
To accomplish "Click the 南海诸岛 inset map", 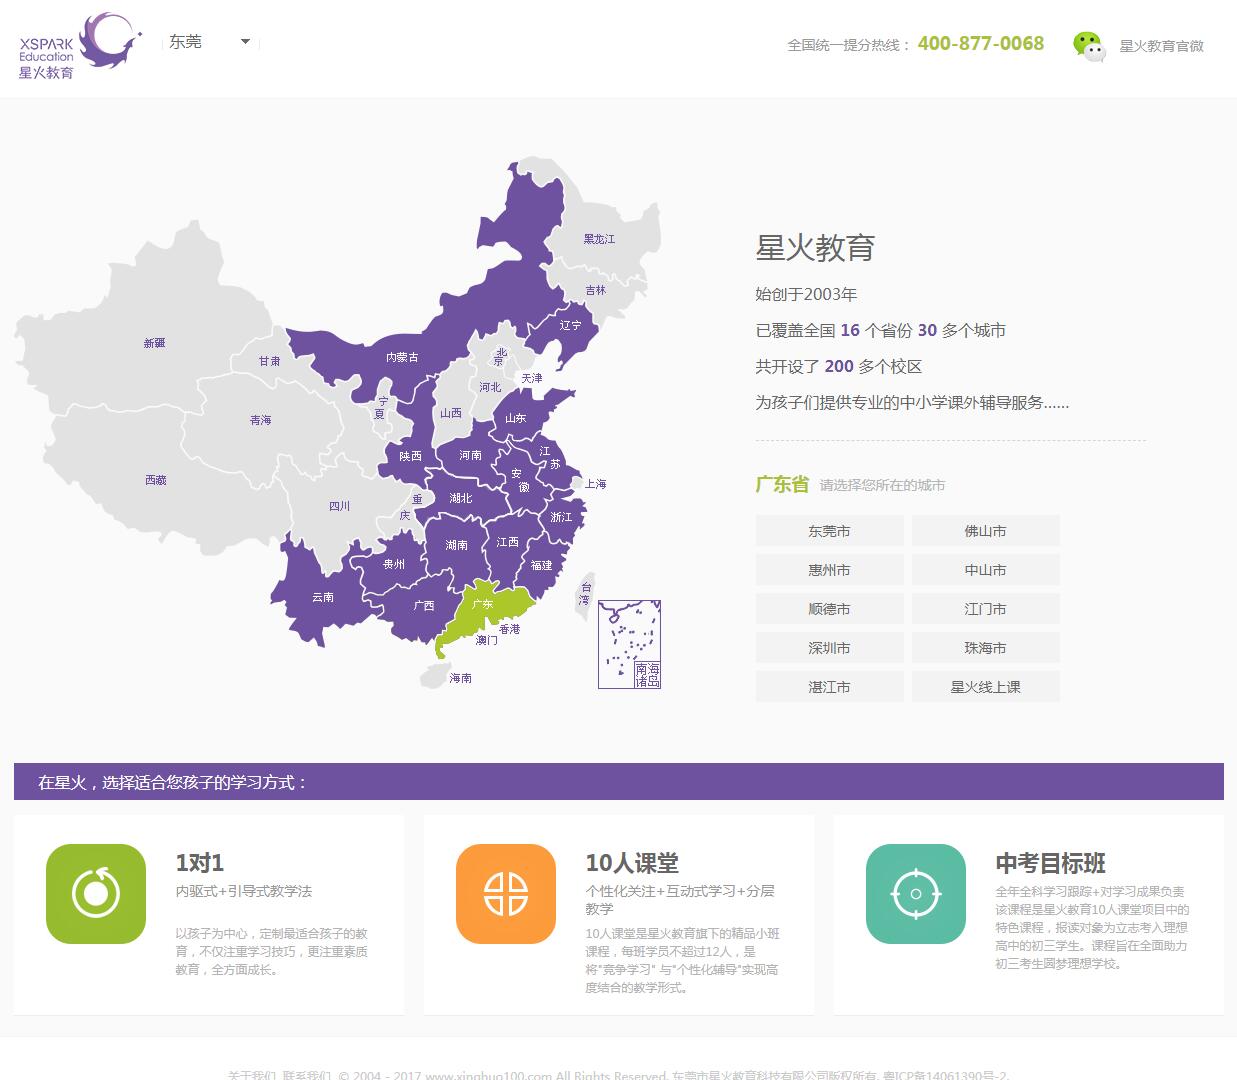I will 630,644.
